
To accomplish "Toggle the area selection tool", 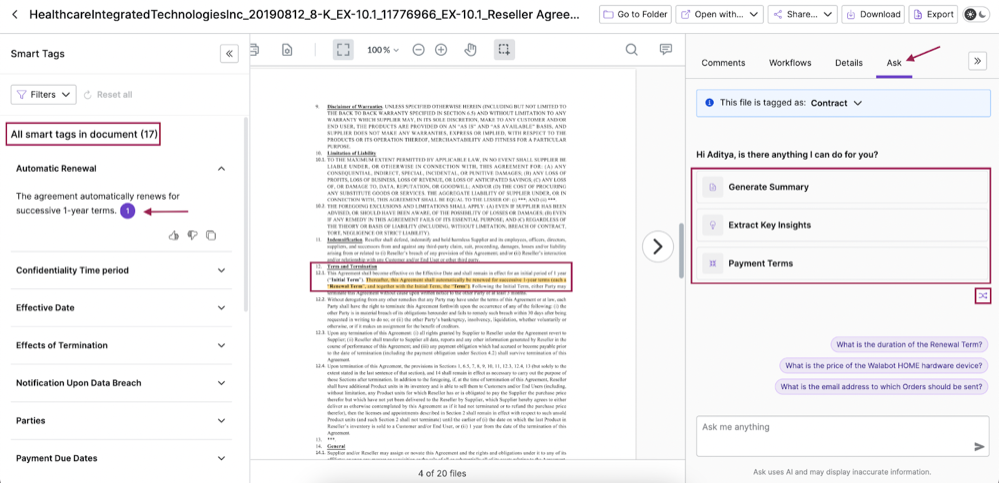I will pos(504,50).
